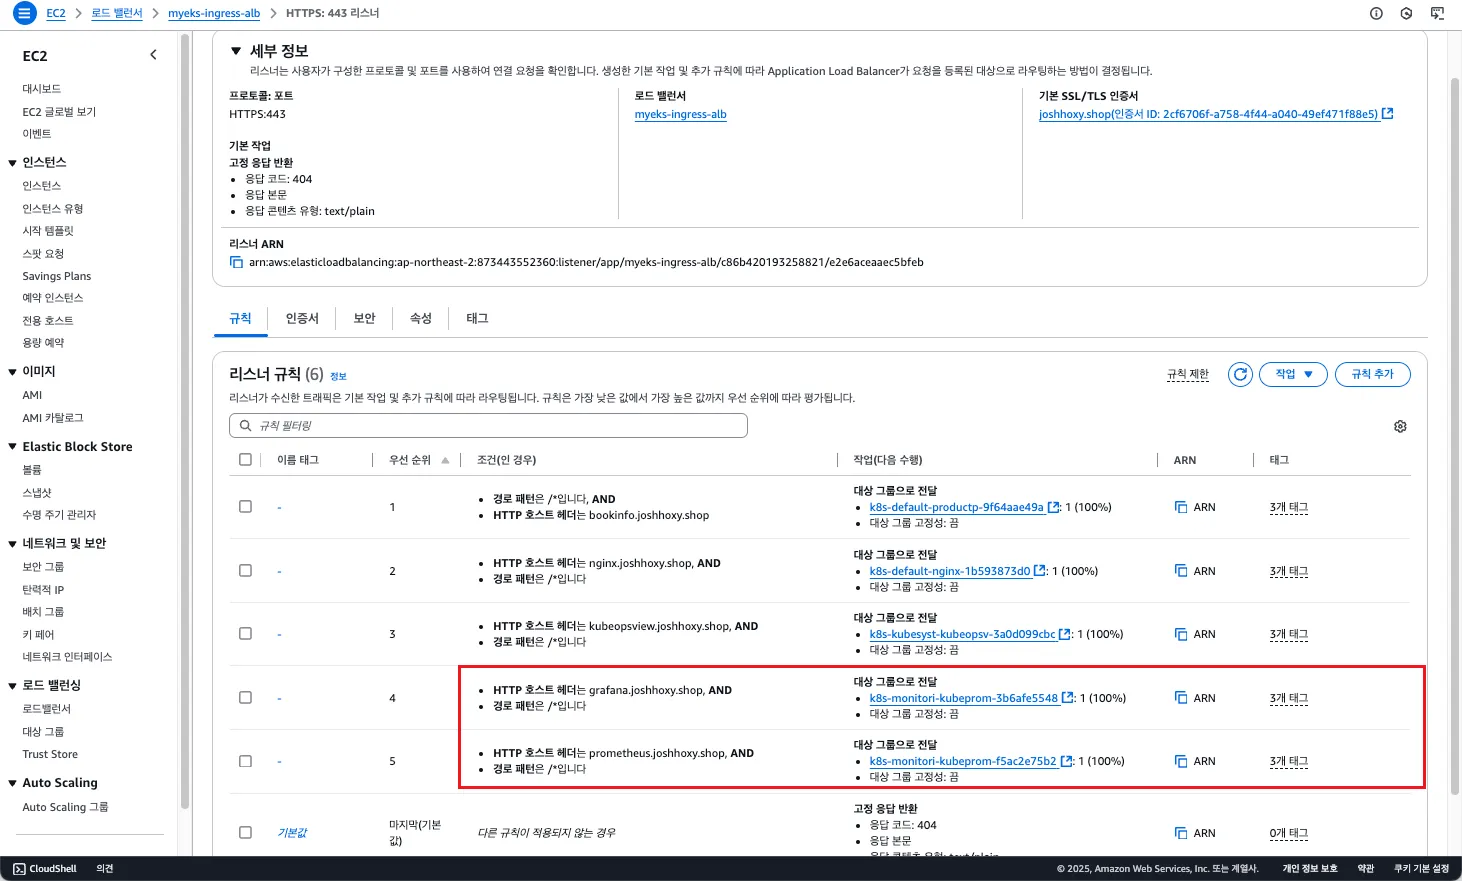Open the AWS services hamburger menu
The width and height of the screenshot is (1462, 881).
[24, 13]
